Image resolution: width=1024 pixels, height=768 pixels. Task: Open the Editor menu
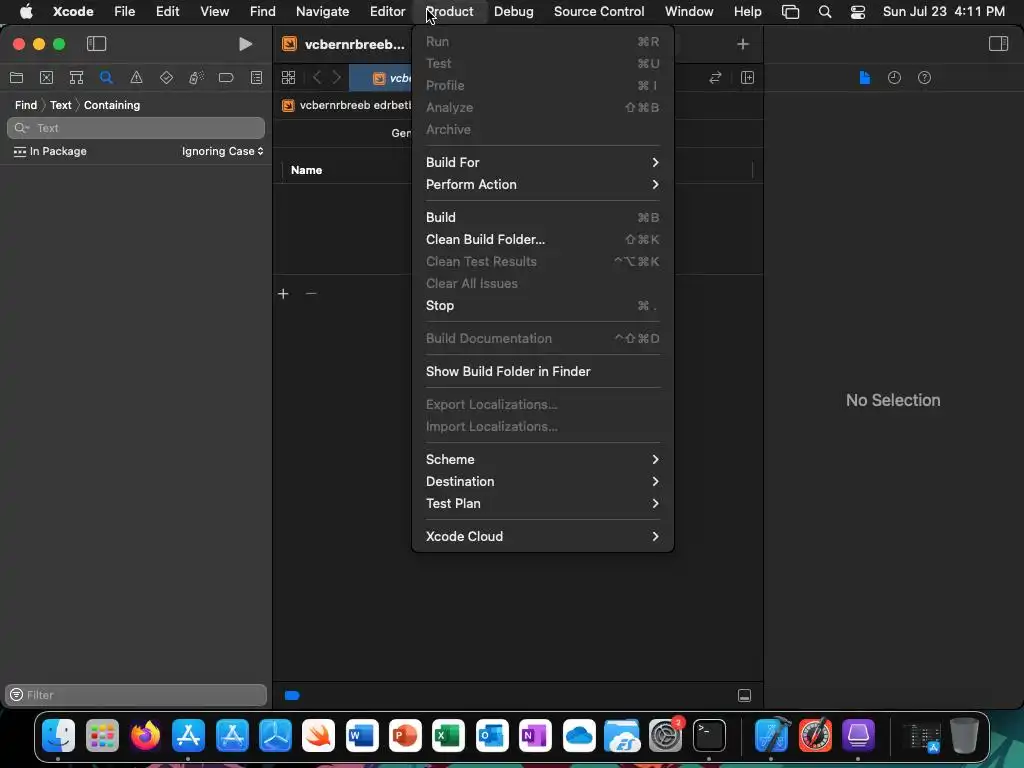(x=387, y=11)
